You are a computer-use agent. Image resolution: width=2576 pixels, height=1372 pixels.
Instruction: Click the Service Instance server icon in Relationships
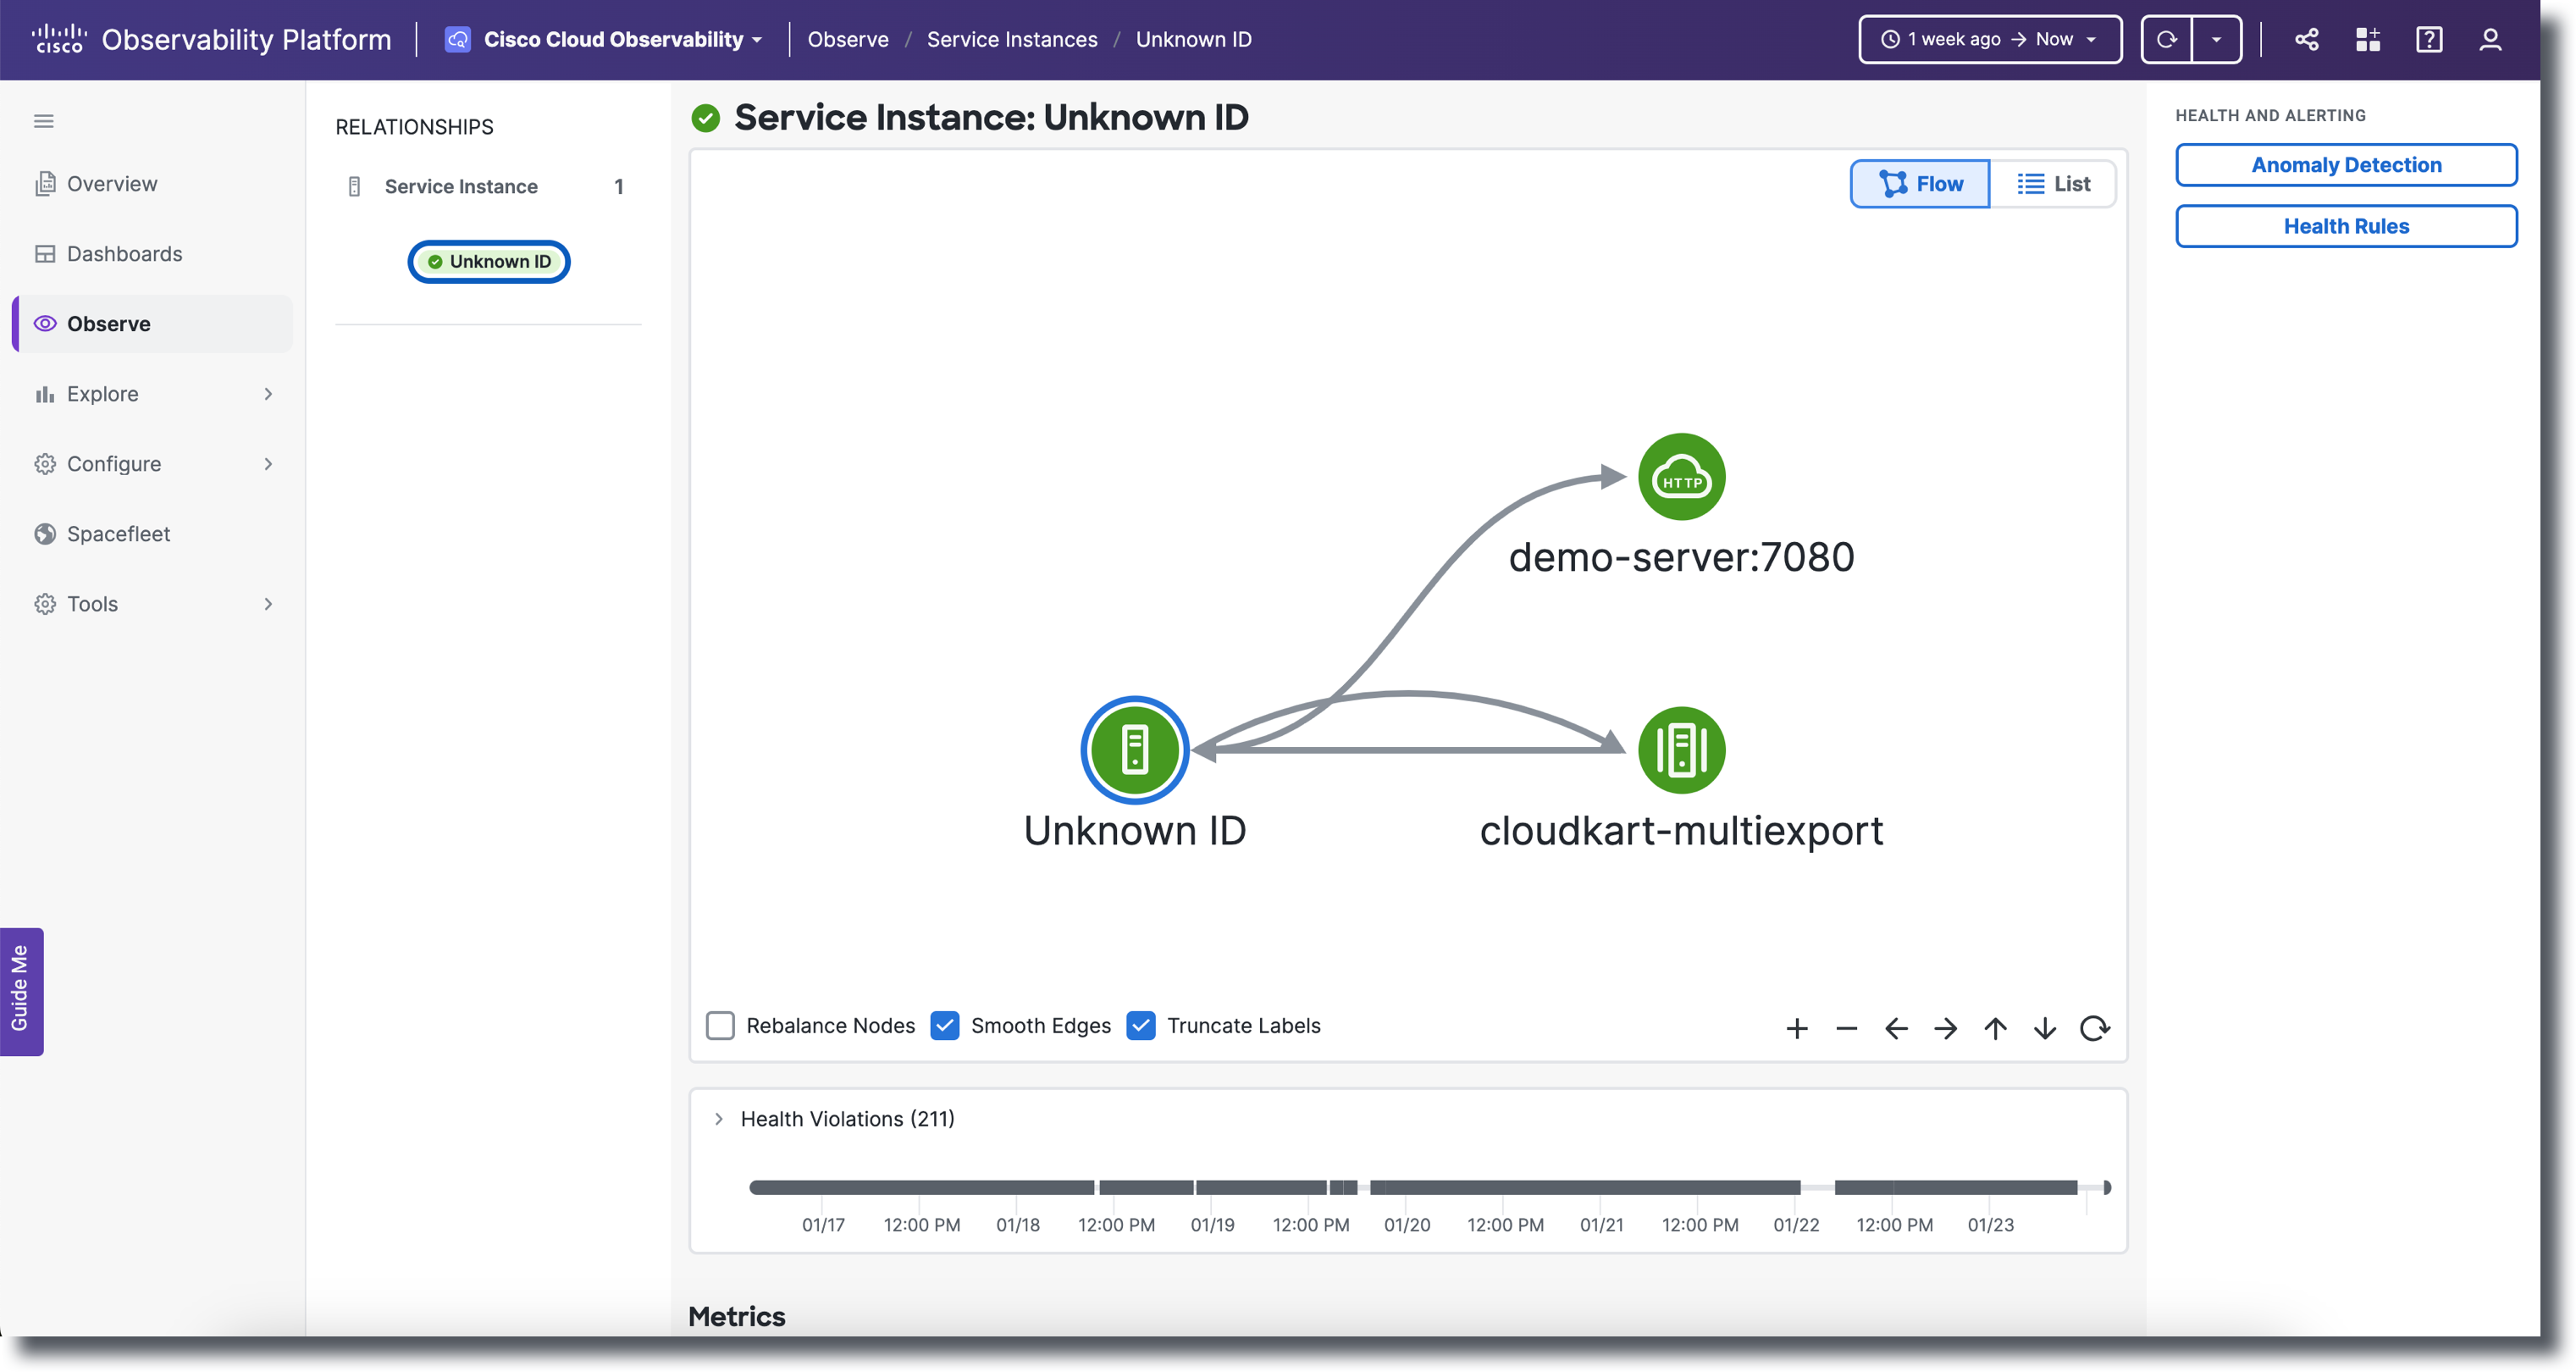click(x=354, y=186)
